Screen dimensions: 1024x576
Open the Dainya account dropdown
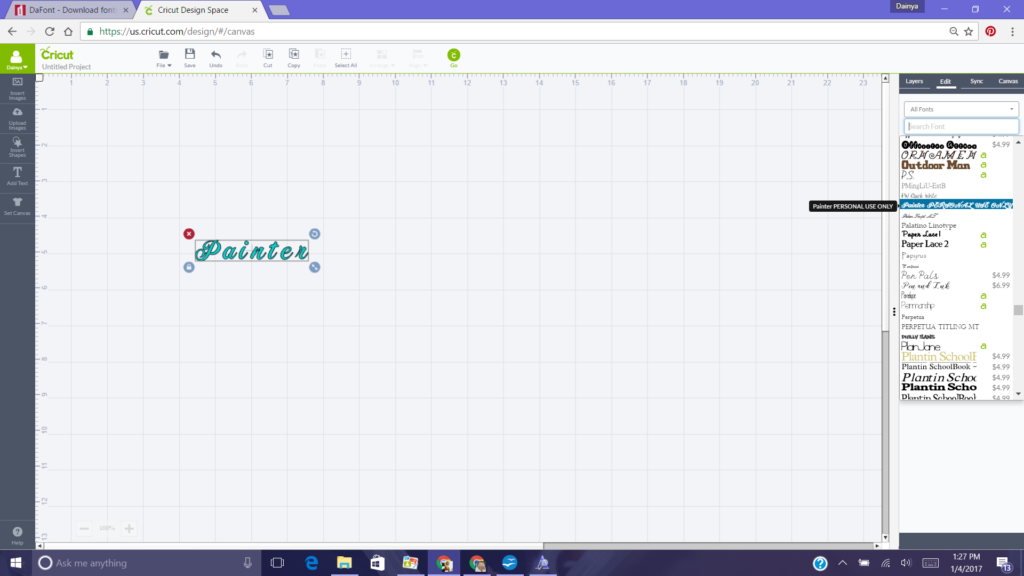(16, 59)
